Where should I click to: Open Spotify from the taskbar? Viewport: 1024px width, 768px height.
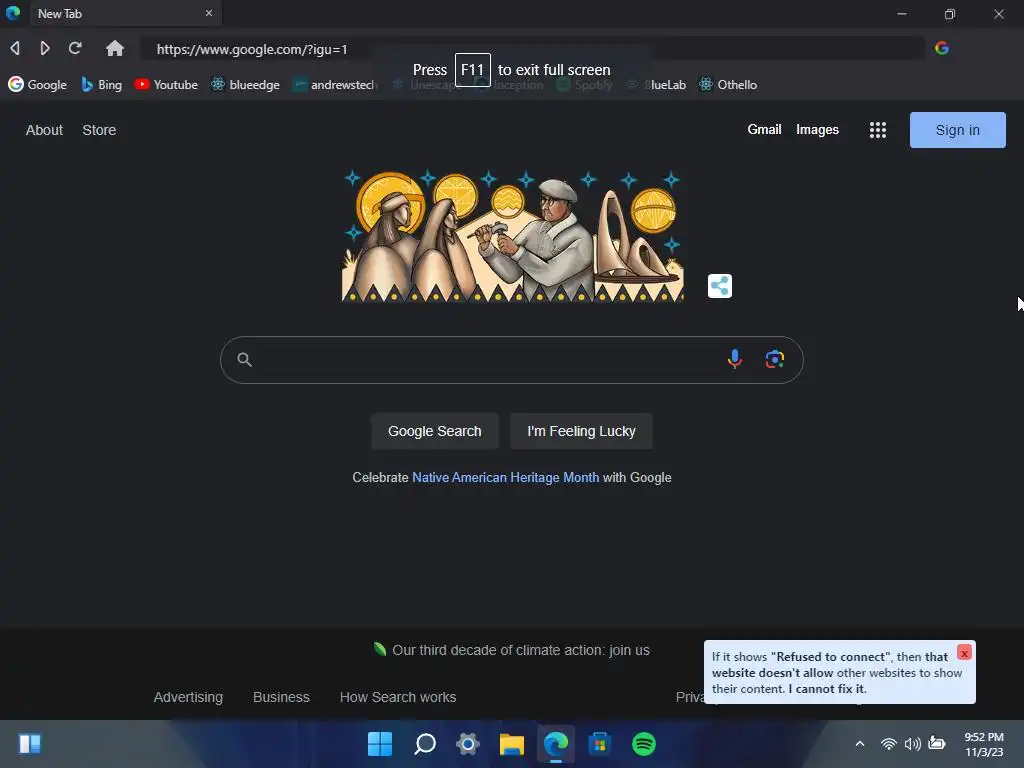point(644,744)
